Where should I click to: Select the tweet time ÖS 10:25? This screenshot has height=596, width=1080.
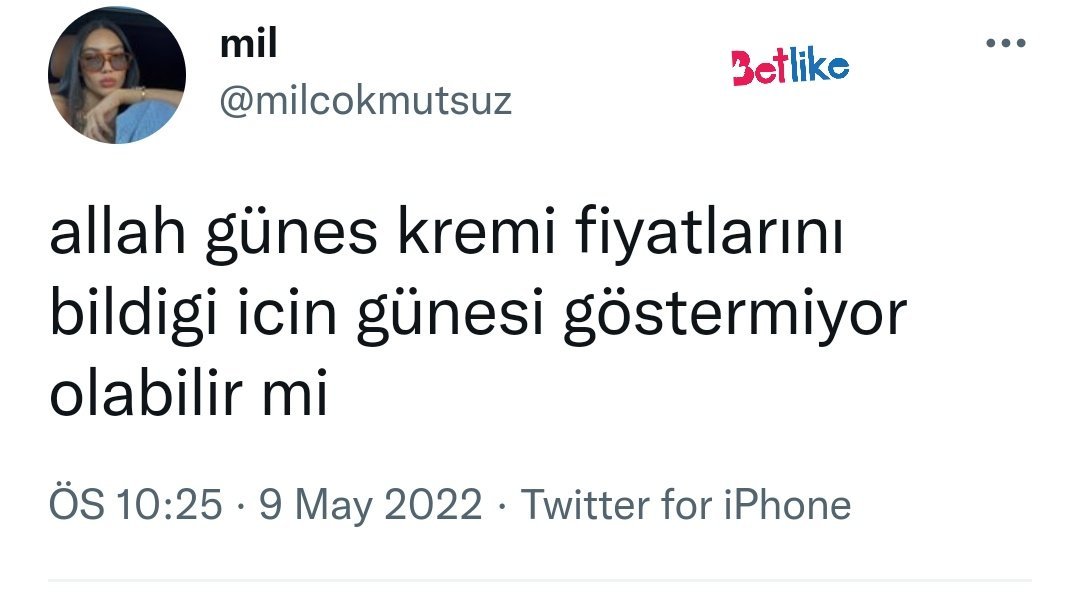click(x=136, y=505)
